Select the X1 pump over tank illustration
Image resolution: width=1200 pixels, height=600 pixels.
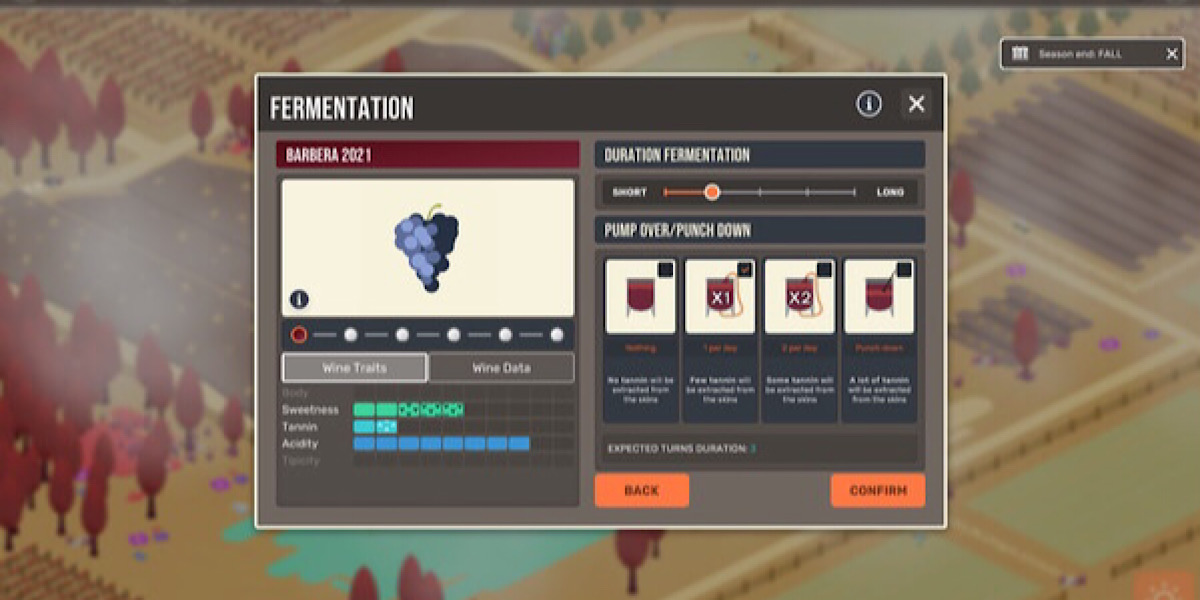click(x=719, y=298)
